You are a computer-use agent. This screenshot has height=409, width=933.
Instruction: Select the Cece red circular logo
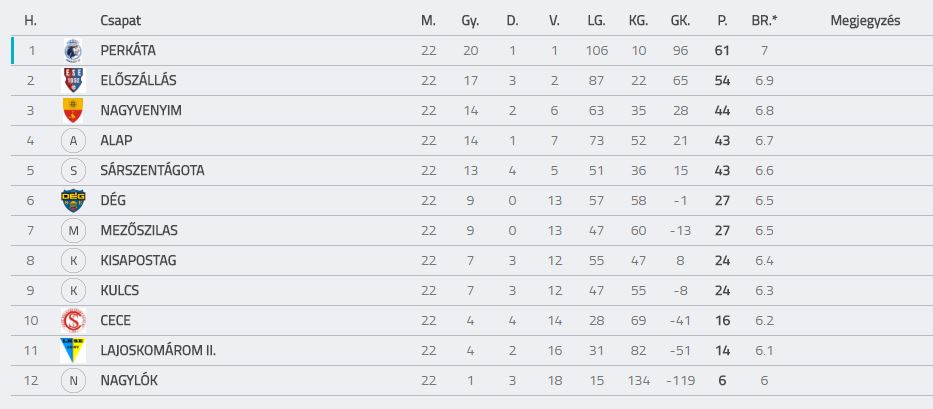click(x=73, y=320)
